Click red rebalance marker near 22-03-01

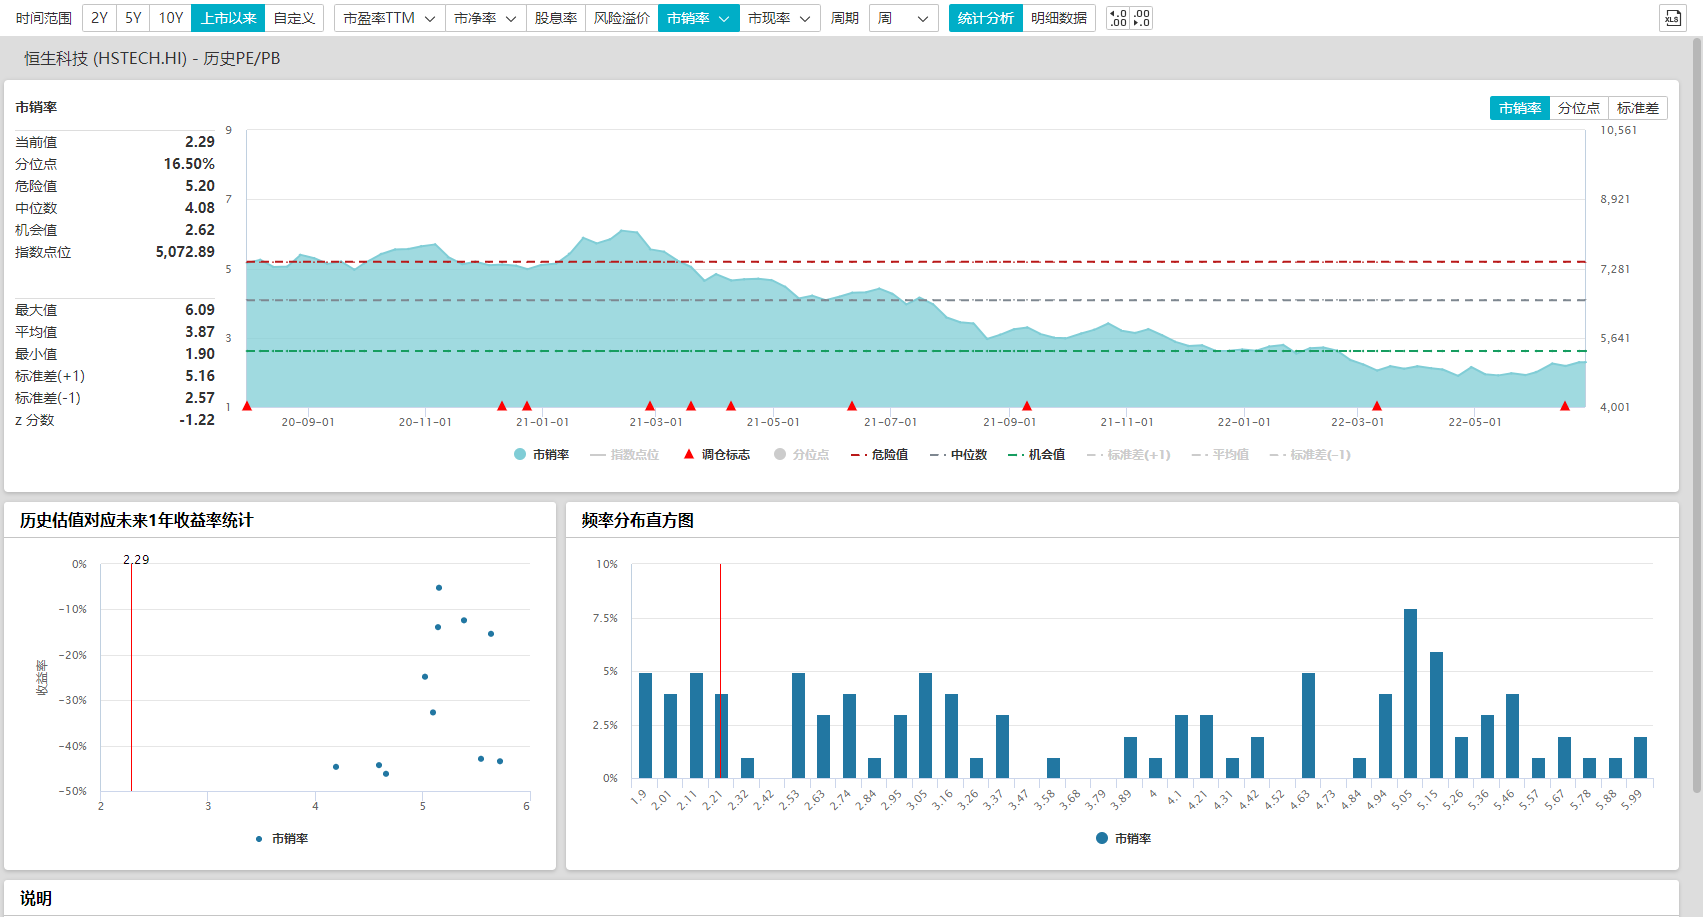tap(1377, 406)
